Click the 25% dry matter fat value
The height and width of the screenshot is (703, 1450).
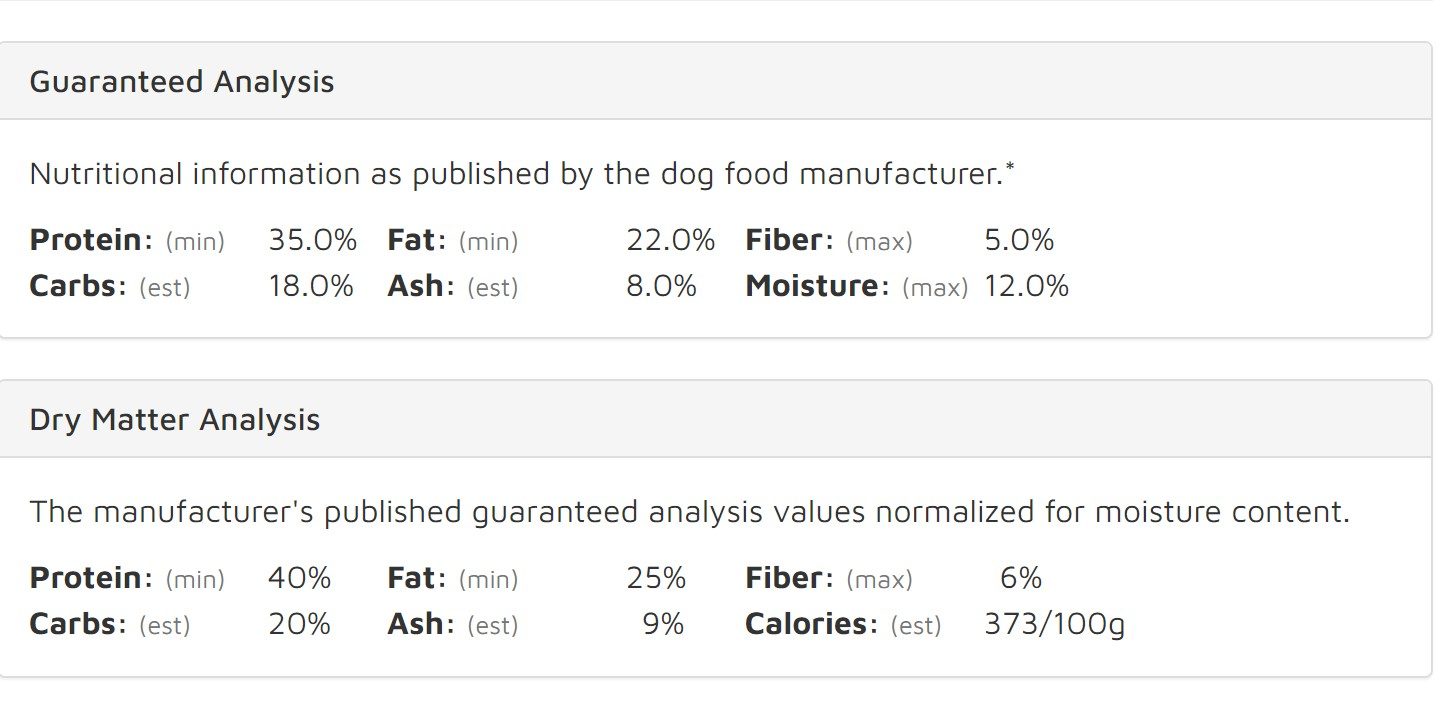click(656, 579)
